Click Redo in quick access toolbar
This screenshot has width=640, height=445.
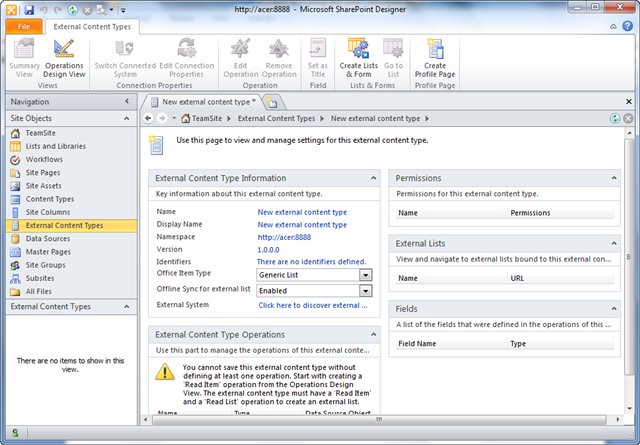[x=58, y=9]
